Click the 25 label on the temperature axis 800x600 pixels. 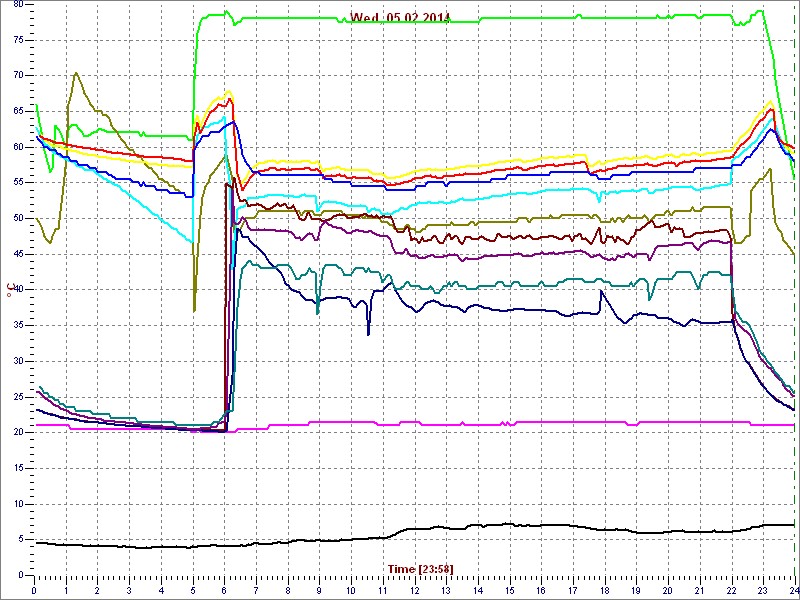click(x=19, y=397)
